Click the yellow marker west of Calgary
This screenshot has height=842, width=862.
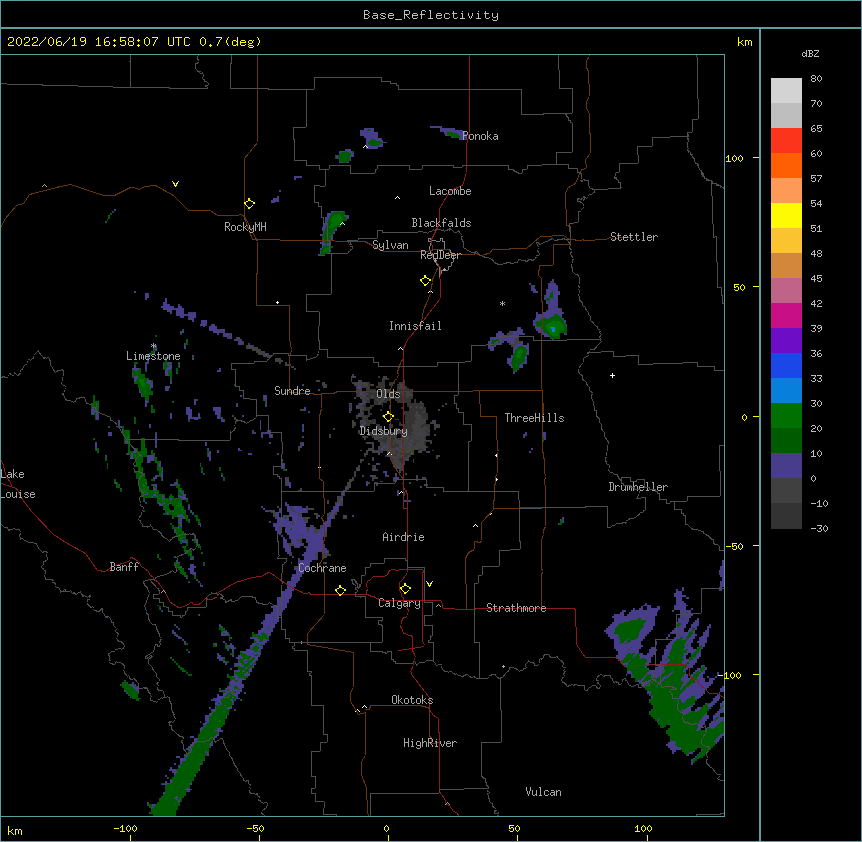tap(340, 590)
